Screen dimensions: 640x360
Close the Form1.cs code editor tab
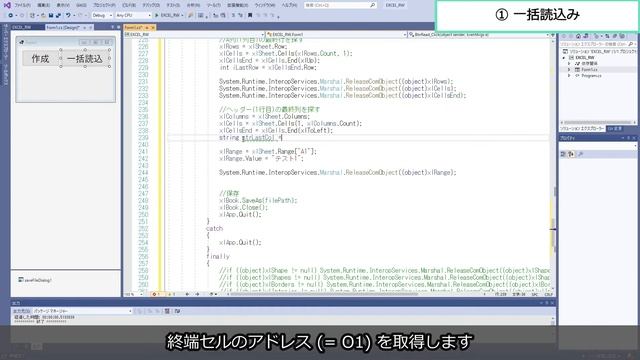153,27
